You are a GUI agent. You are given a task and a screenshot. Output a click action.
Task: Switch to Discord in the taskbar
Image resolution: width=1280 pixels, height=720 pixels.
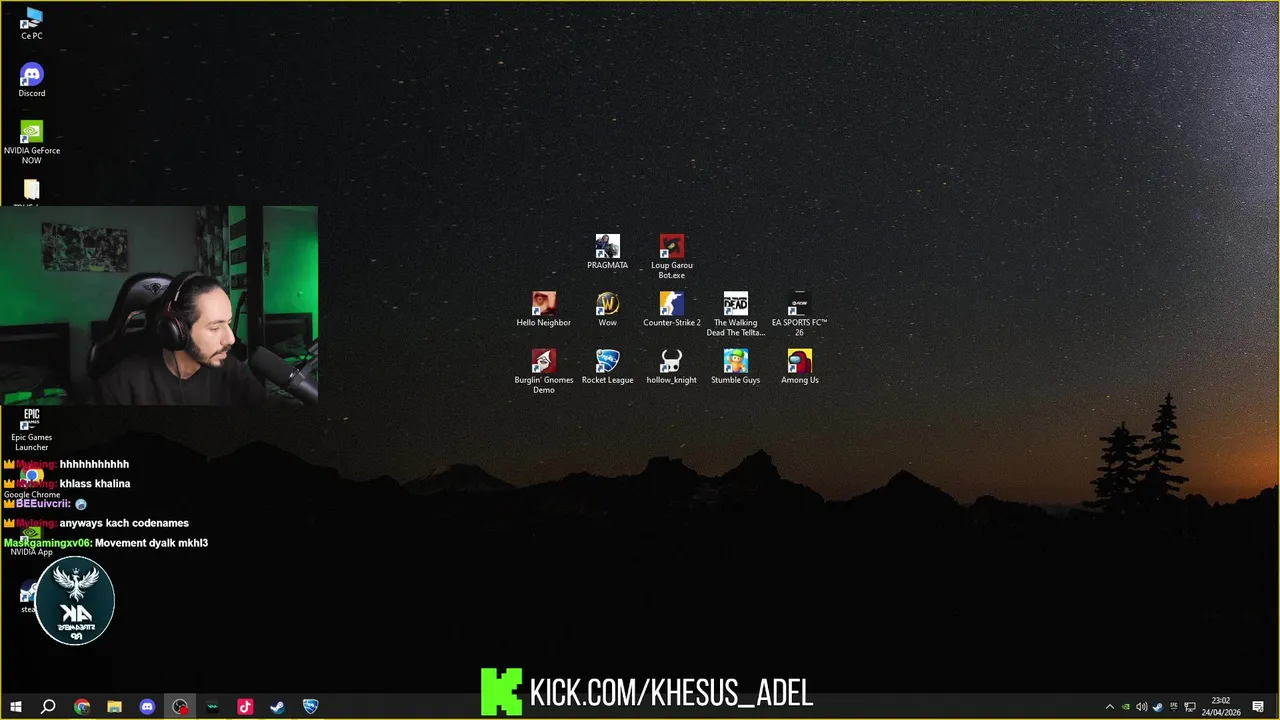click(x=147, y=707)
